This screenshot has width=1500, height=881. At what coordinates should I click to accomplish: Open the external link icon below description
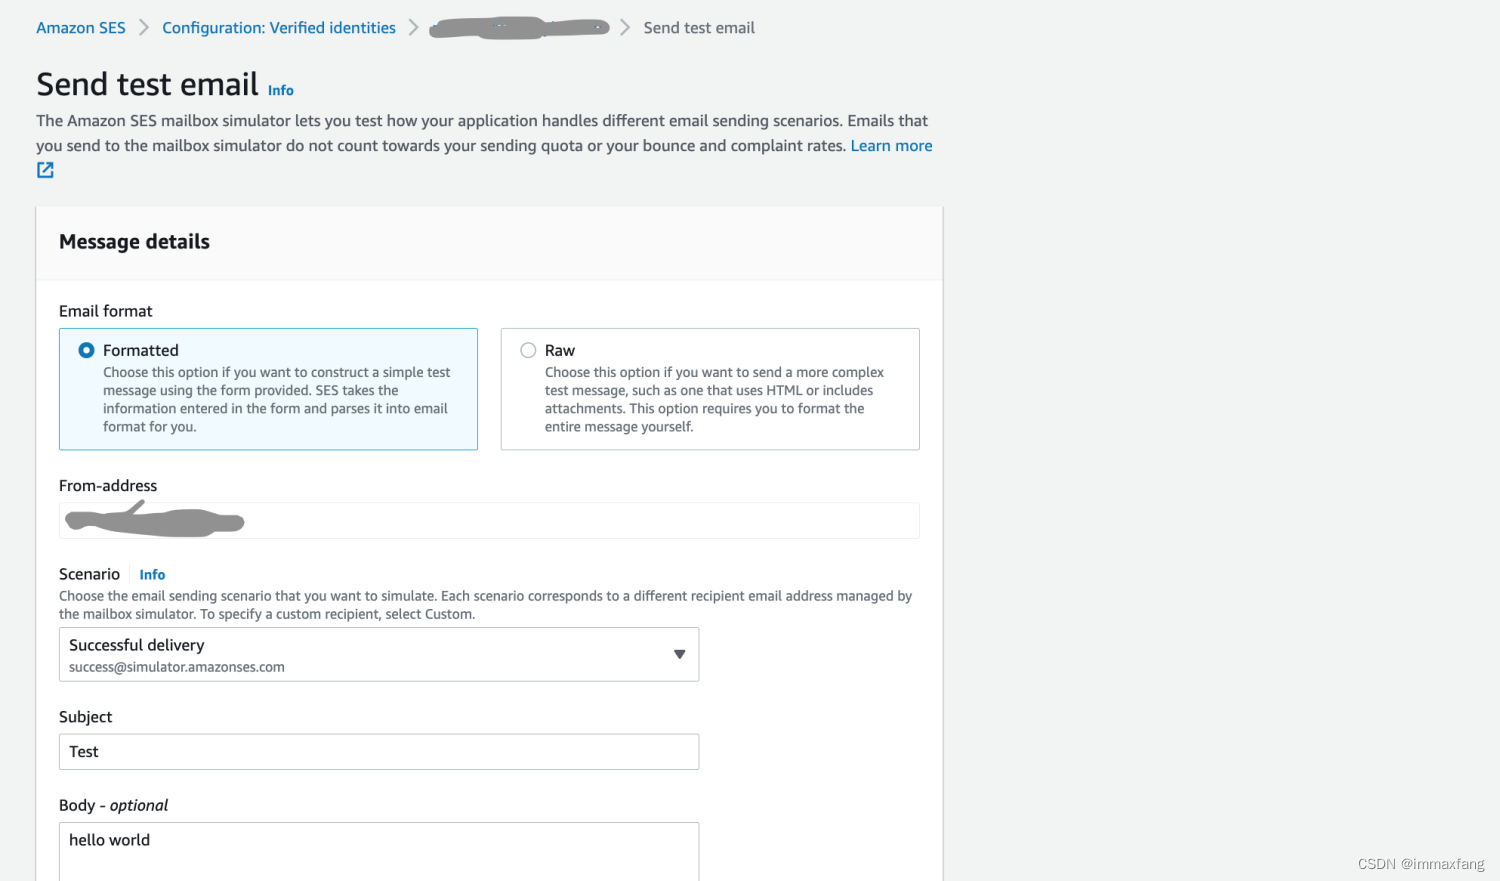tap(45, 170)
